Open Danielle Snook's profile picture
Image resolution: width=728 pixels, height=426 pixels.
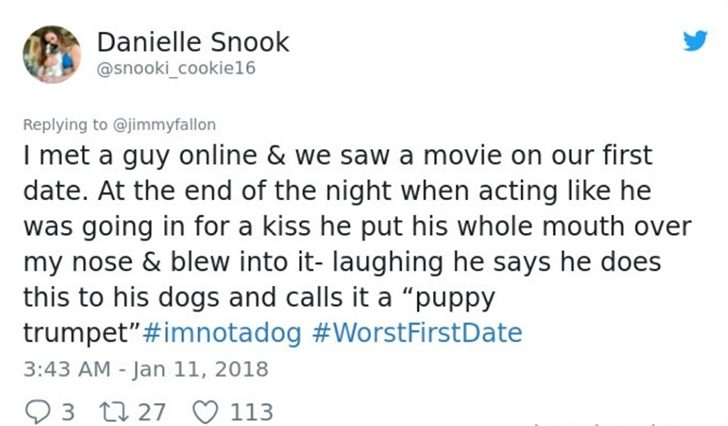pos(52,54)
